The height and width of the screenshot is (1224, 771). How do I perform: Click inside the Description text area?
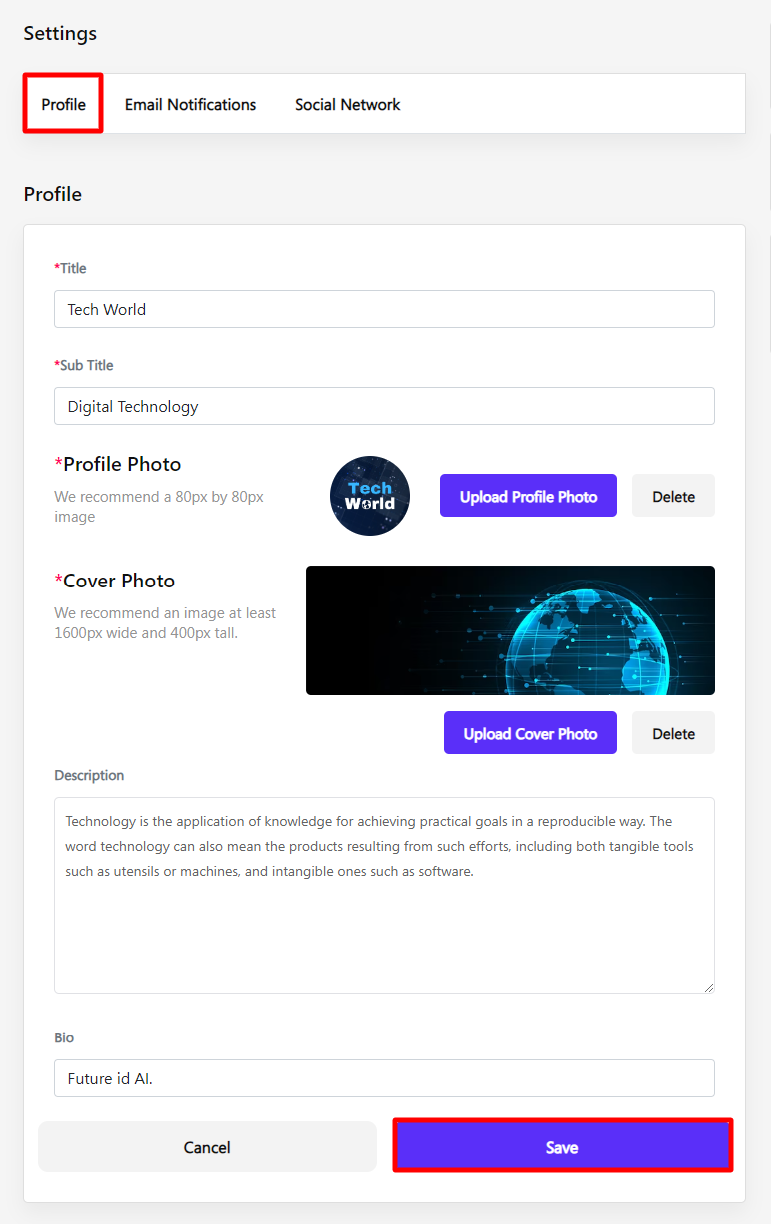pyautogui.click(x=384, y=920)
